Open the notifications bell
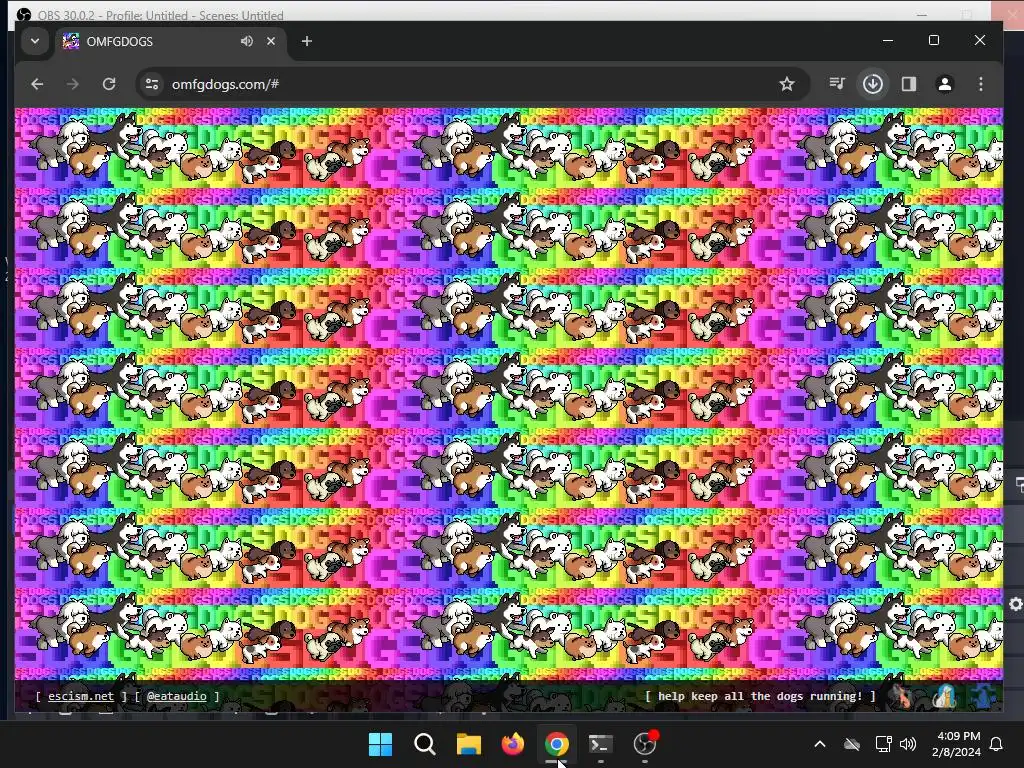This screenshot has height=768, width=1024. click(997, 744)
